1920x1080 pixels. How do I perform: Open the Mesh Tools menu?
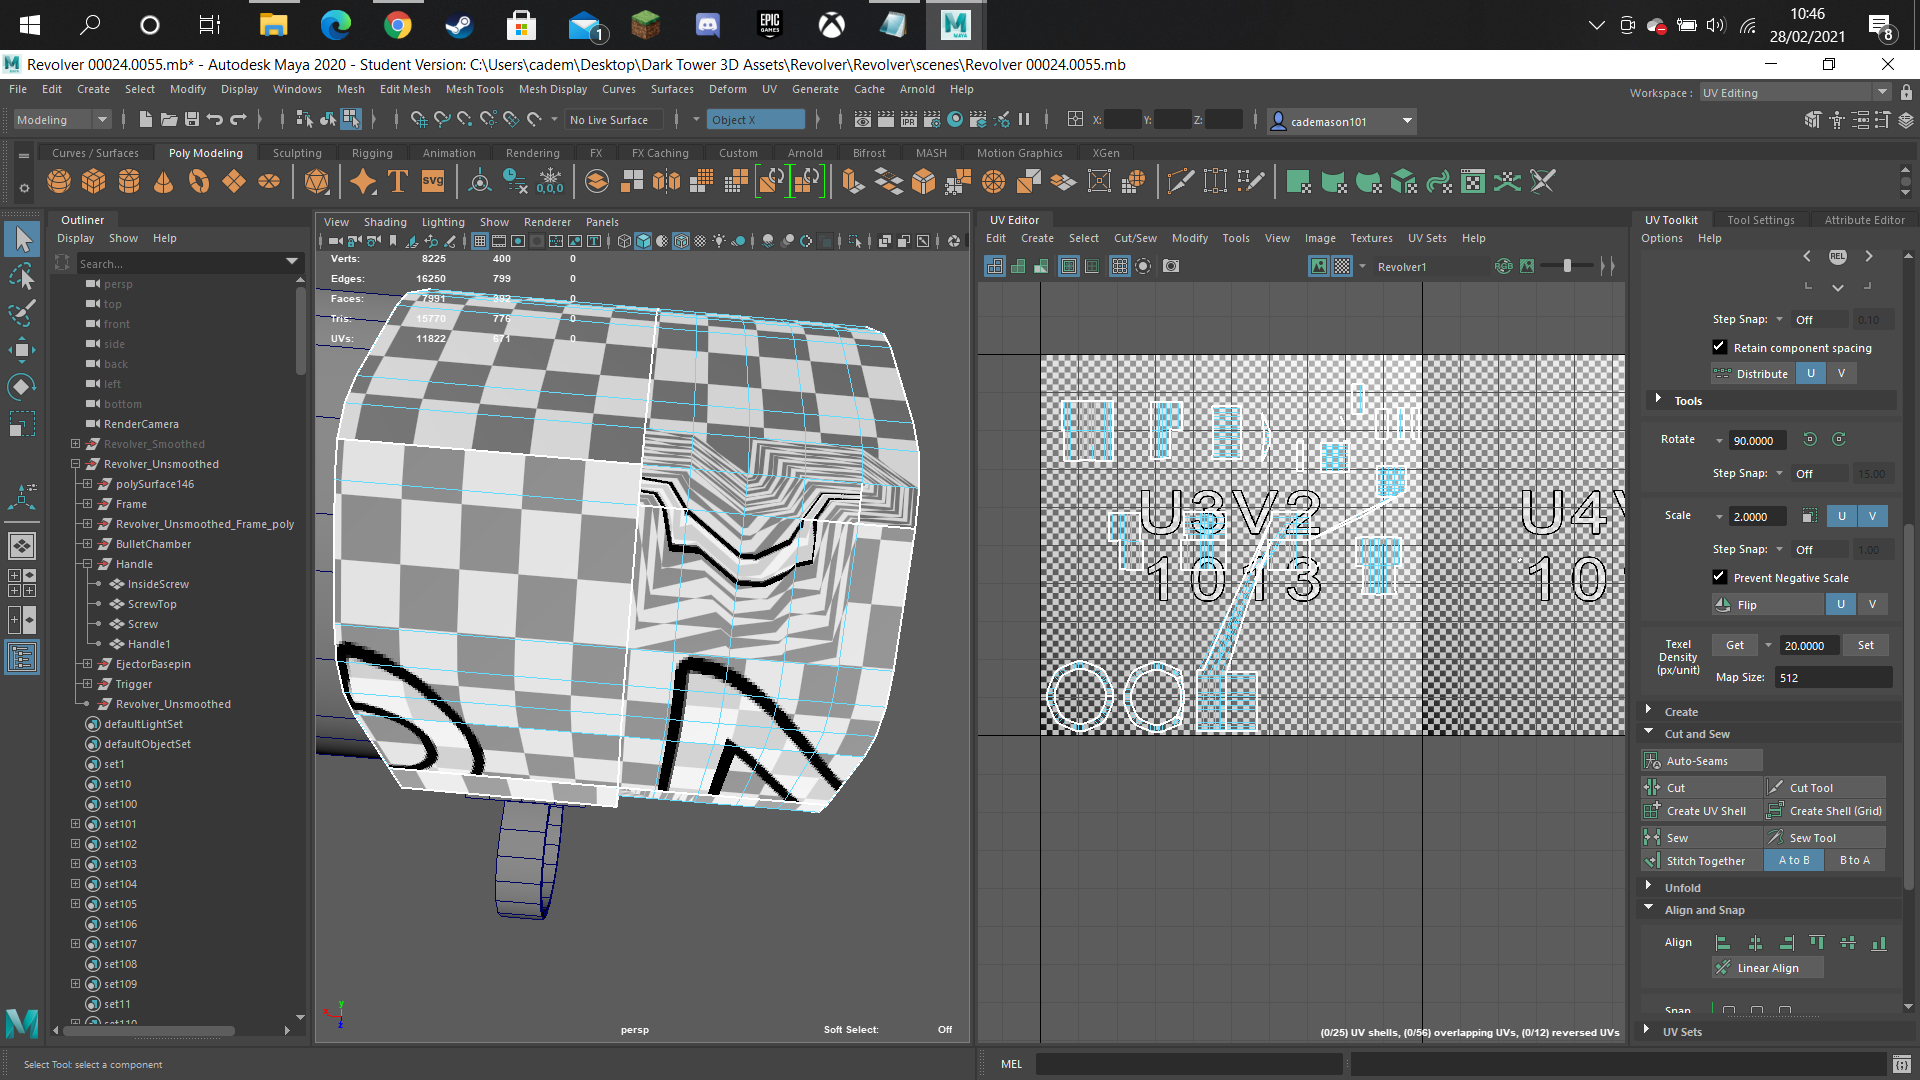(474, 89)
